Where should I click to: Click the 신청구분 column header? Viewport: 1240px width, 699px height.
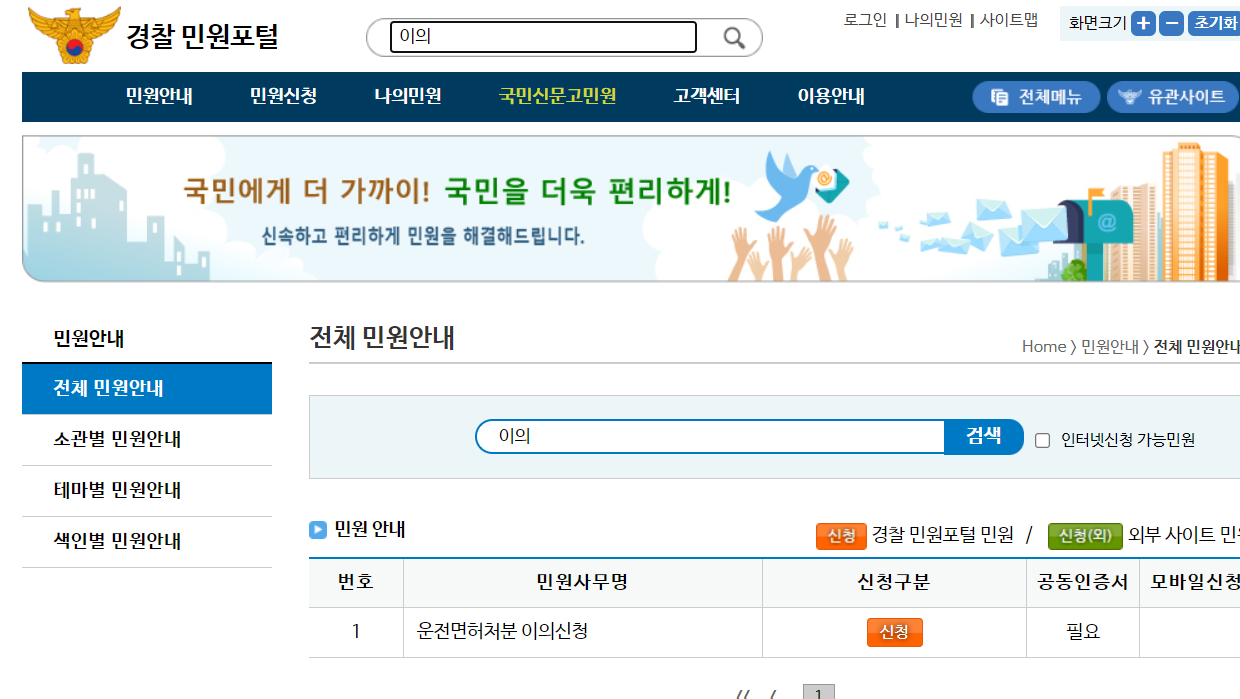pyautogui.click(x=894, y=583)
